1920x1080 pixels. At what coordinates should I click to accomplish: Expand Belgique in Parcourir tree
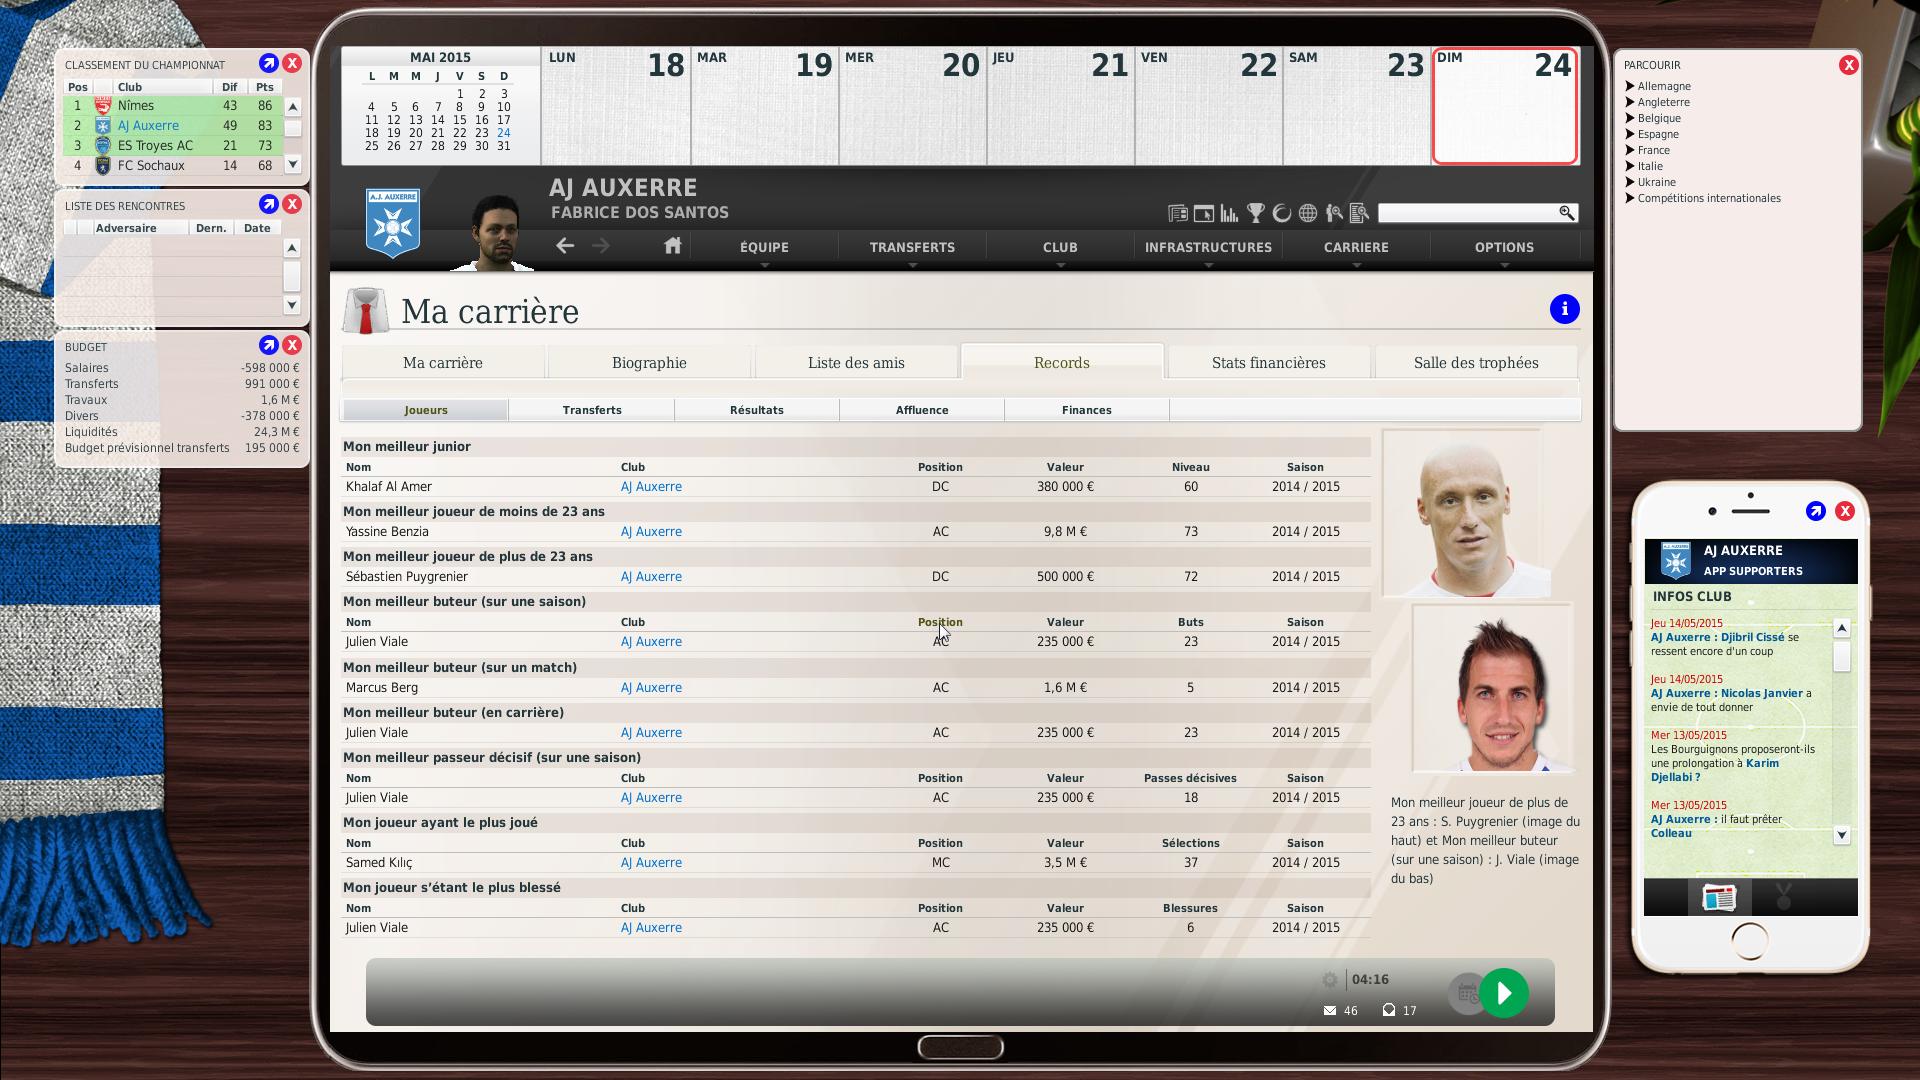coord(1630,118)
